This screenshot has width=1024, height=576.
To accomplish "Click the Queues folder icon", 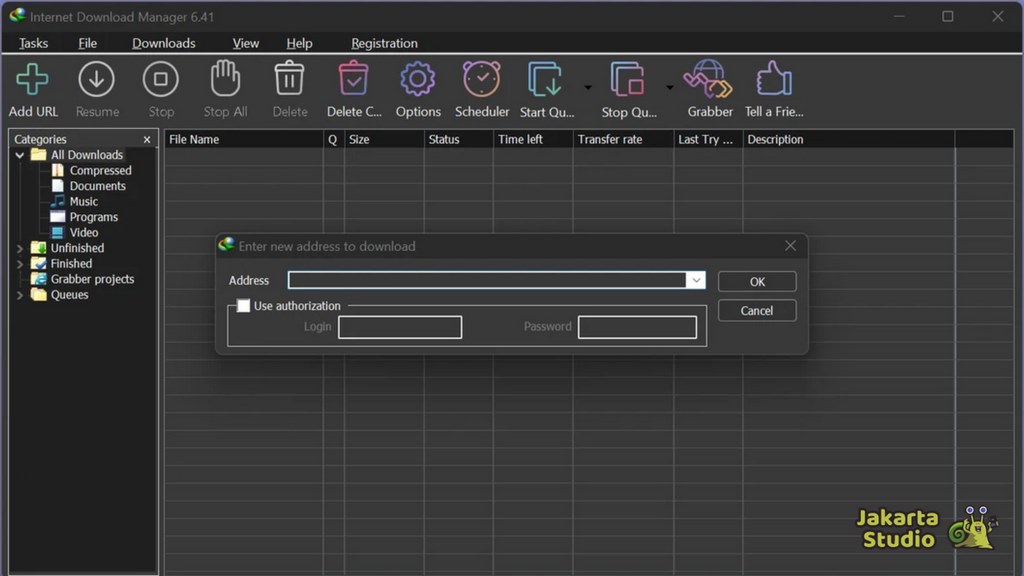I will coord(39,295).
